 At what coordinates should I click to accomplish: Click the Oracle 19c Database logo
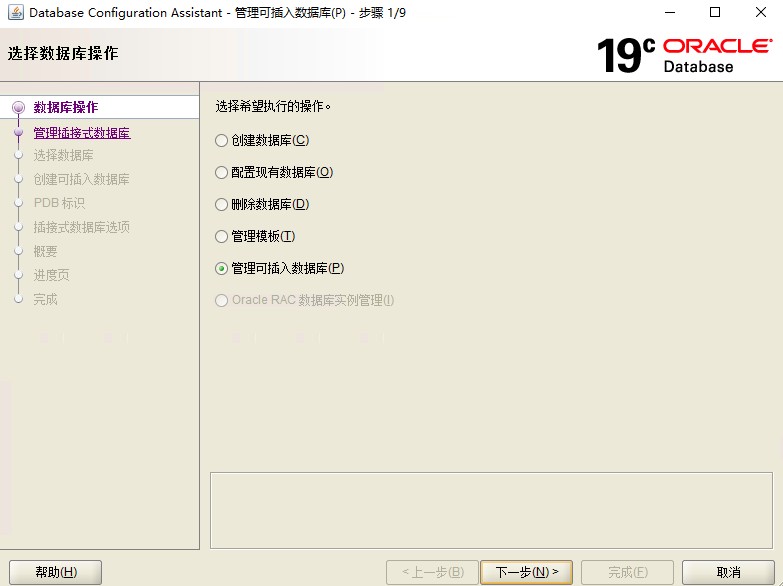coord(685,55)
